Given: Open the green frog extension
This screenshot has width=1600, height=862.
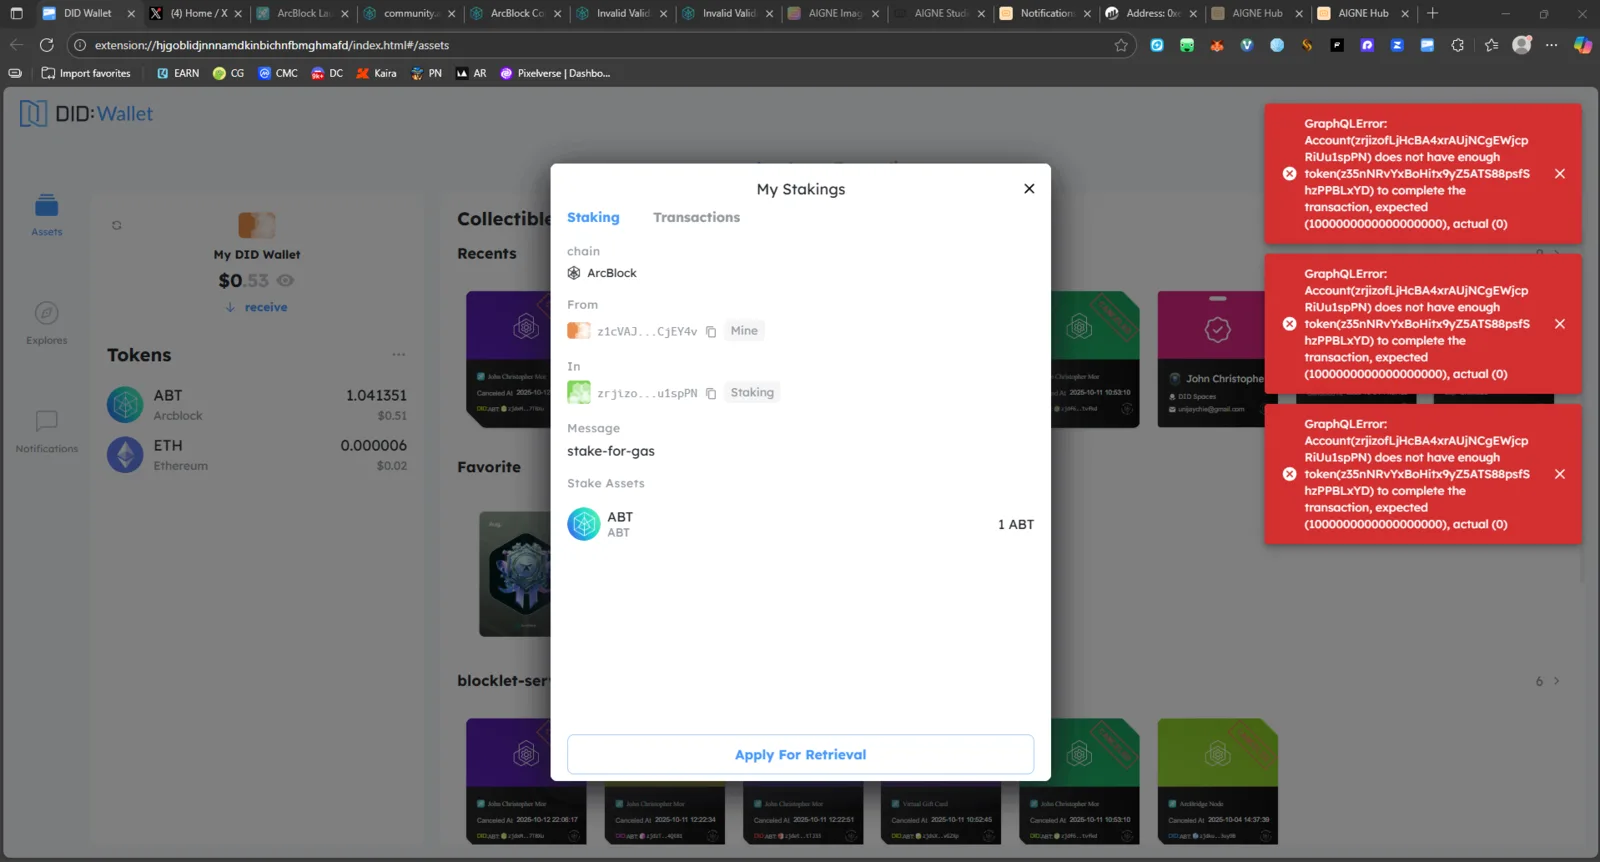Looking at the screenshot, I should point(1187,45).
